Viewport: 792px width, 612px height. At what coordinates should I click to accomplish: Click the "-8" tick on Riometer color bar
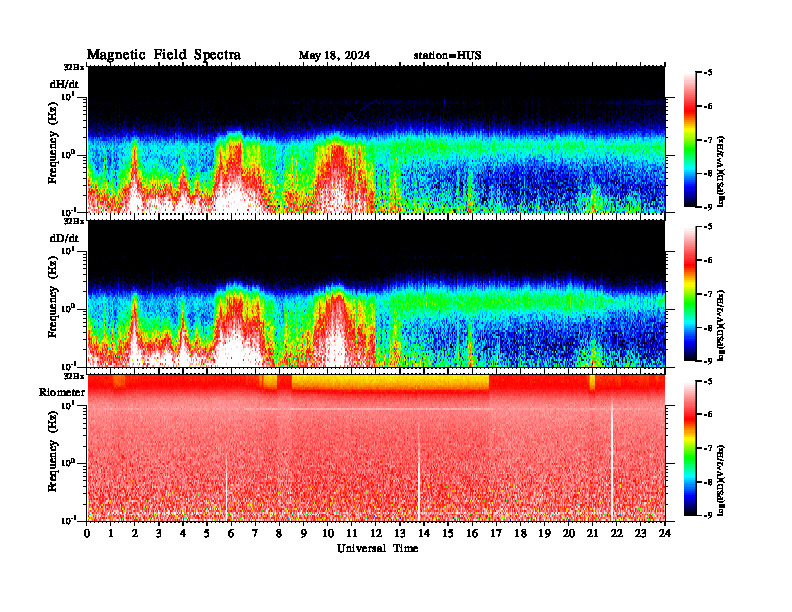[708, 482]
